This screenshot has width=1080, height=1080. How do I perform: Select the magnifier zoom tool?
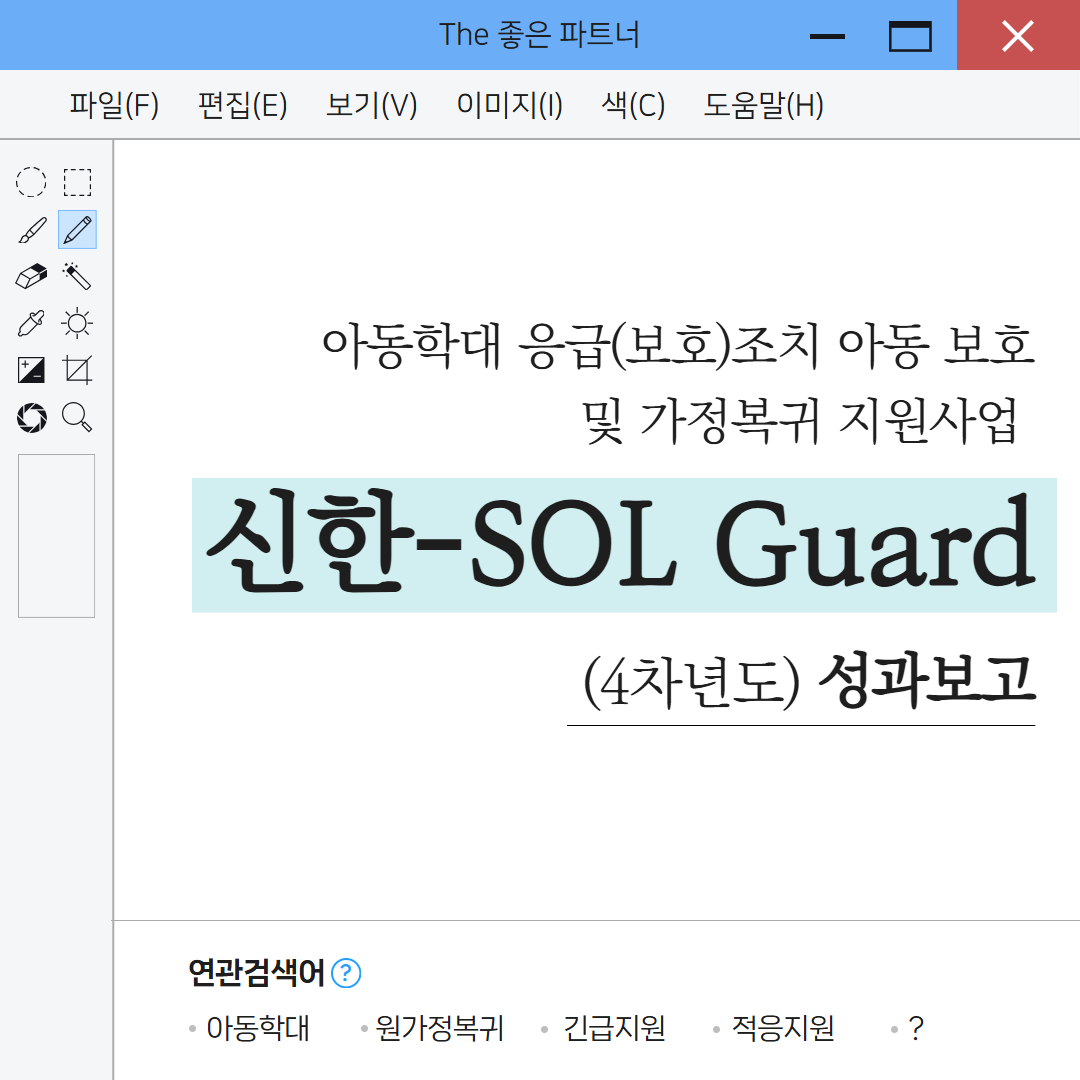76,417
